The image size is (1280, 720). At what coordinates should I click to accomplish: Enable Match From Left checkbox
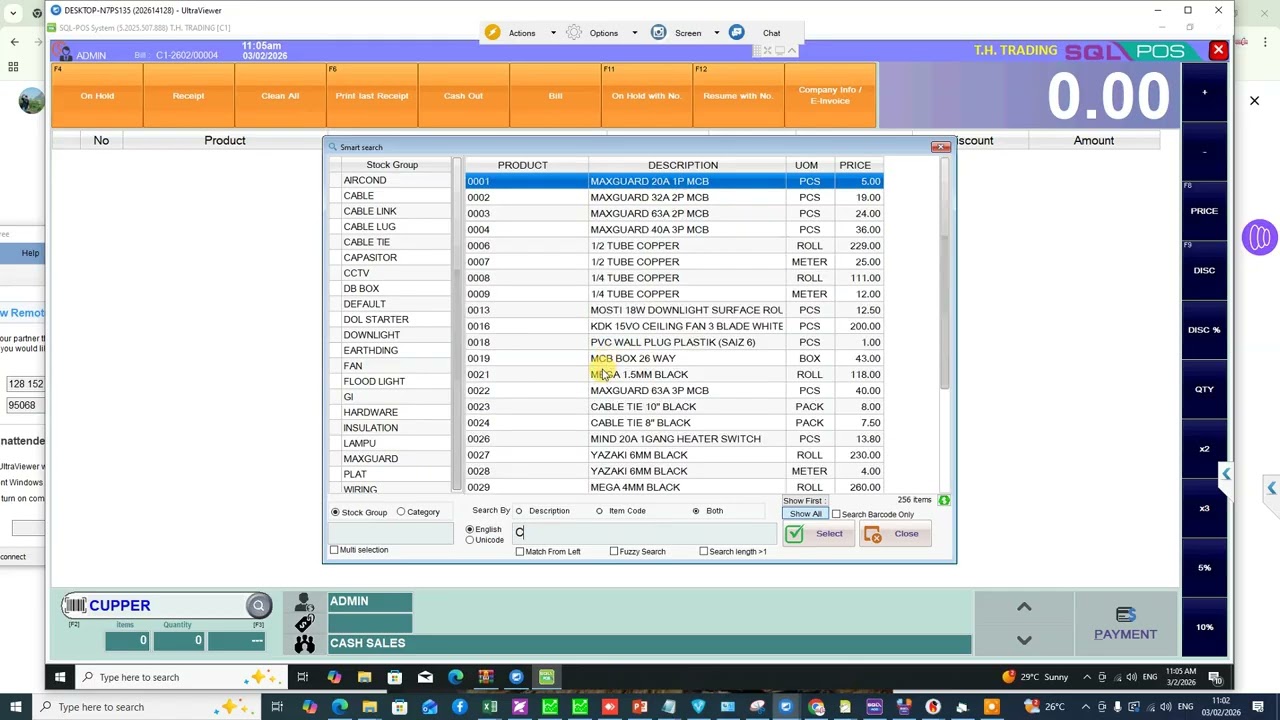pos(520,551)
